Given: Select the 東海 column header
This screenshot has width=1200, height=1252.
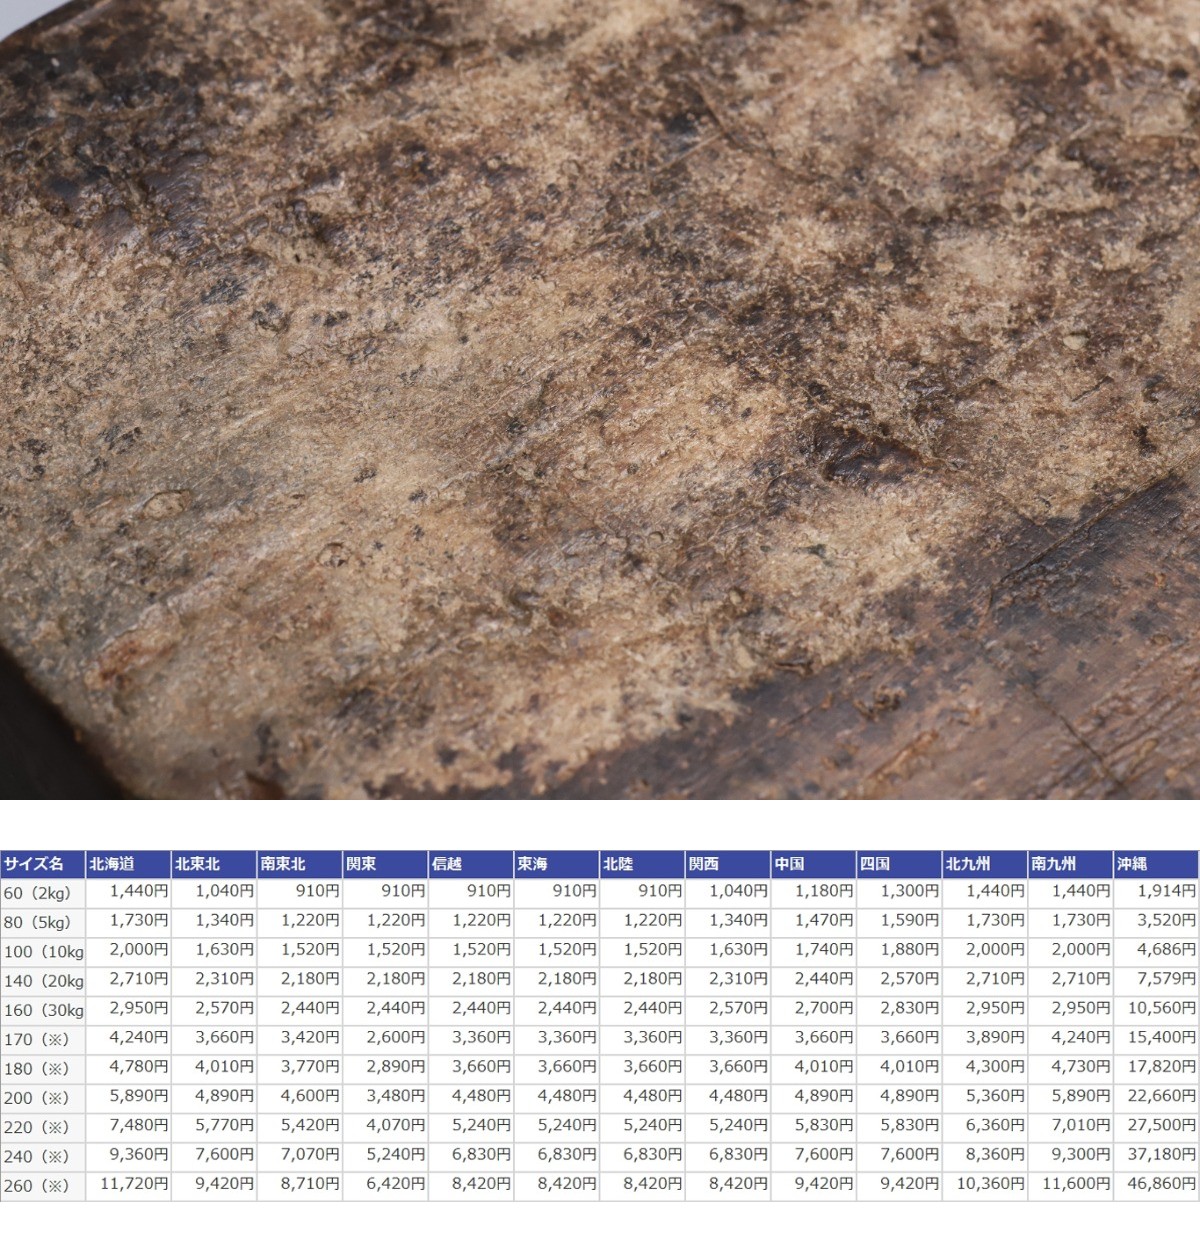Looking at the screenshot, I should pos(557,864).
